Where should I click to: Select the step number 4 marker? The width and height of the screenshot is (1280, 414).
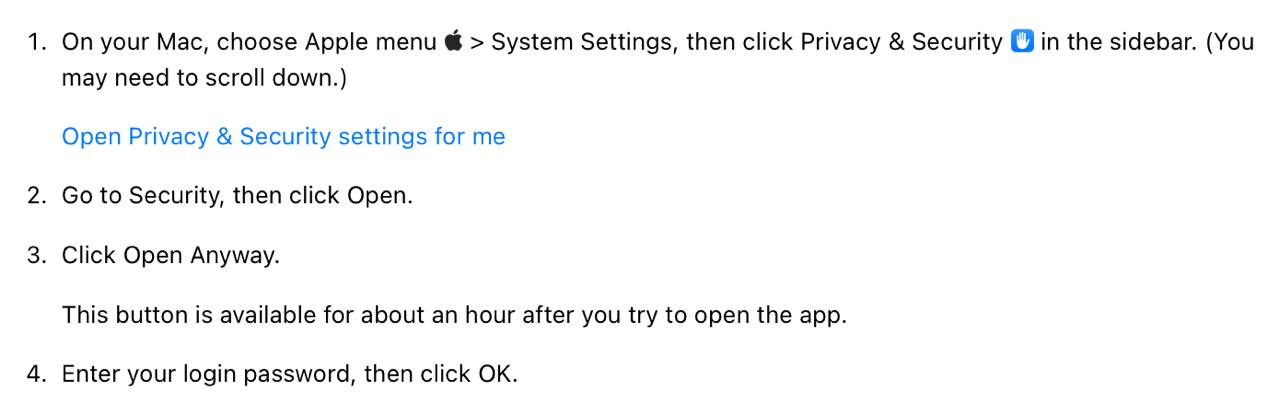37,374
